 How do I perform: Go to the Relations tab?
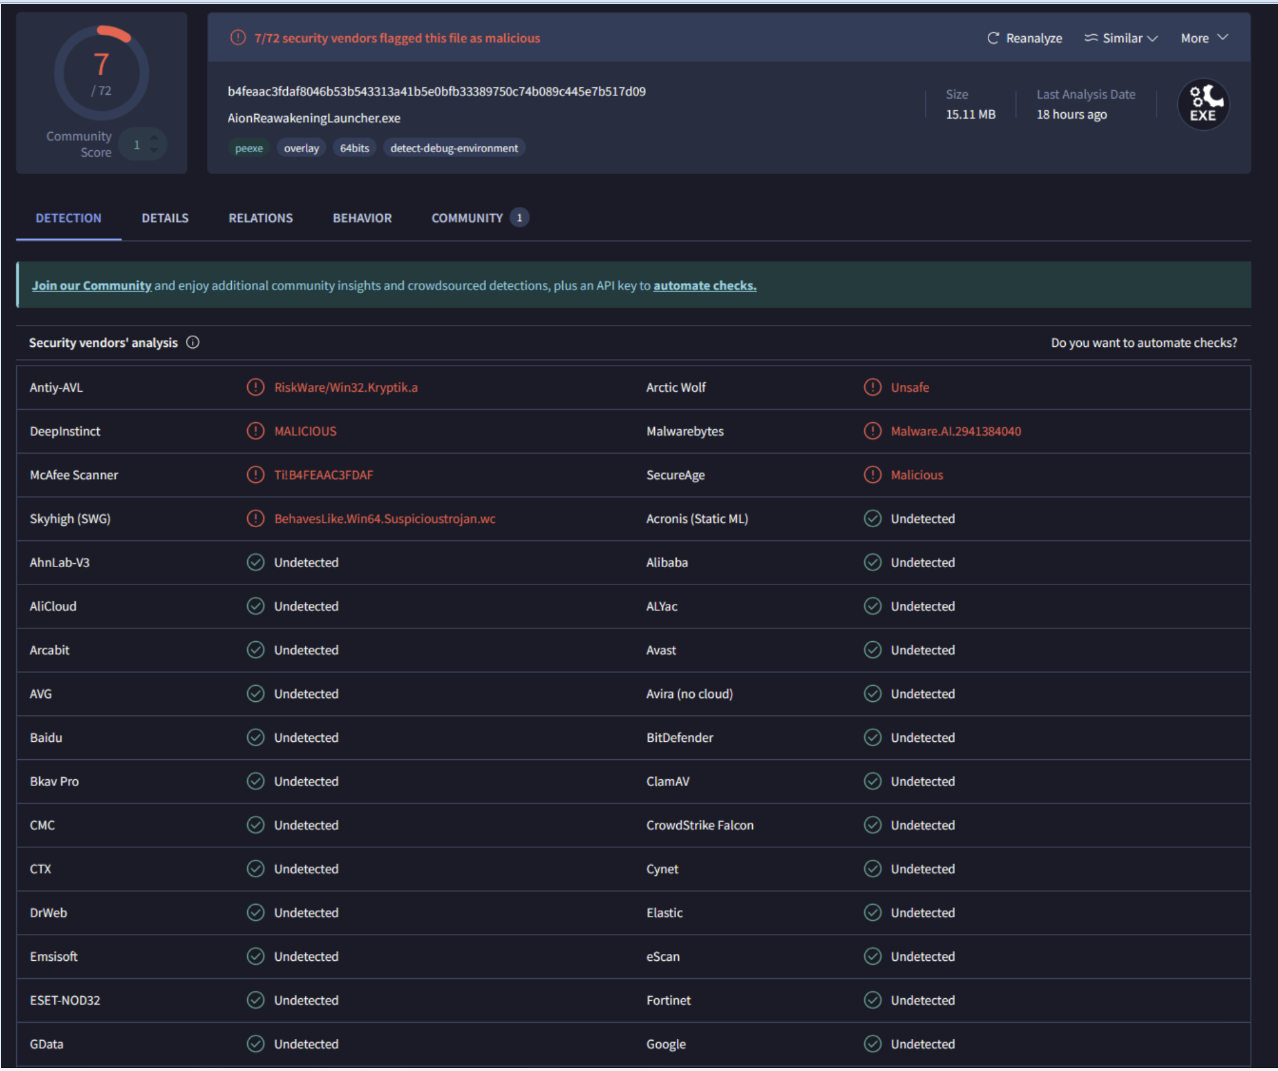coord(261,218)
